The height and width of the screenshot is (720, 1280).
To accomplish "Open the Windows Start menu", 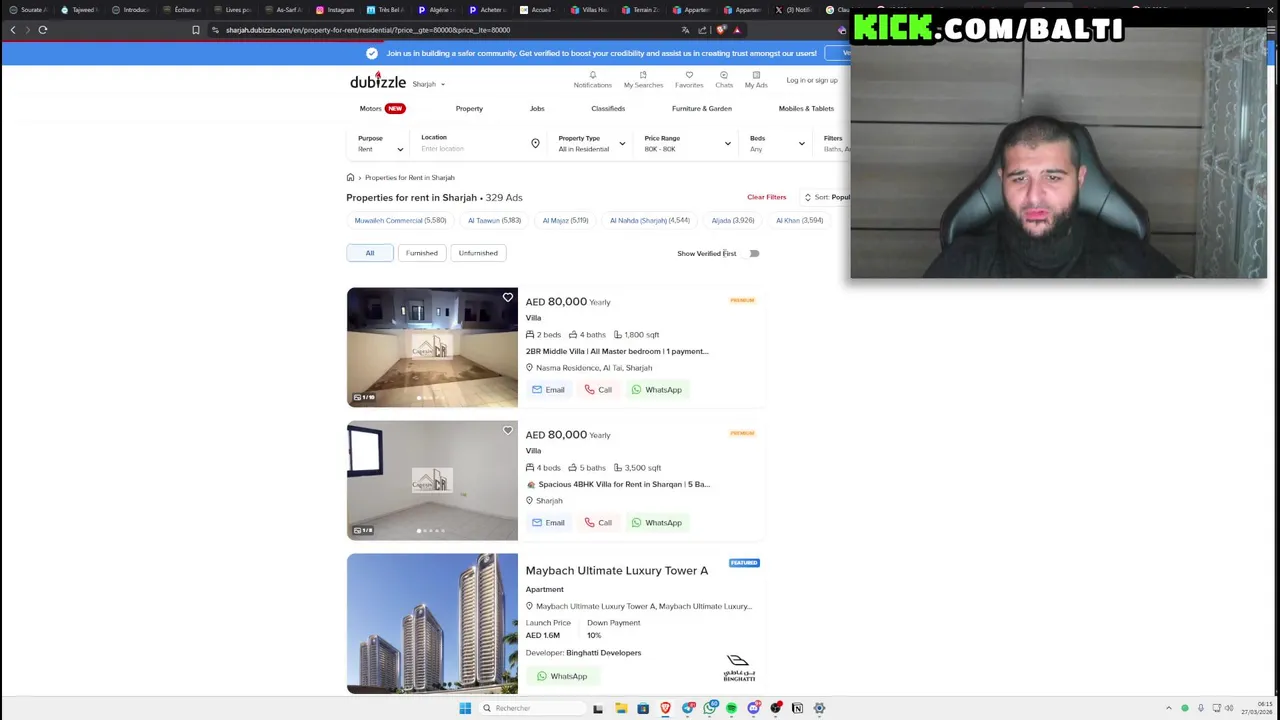I will pos(465,708).
